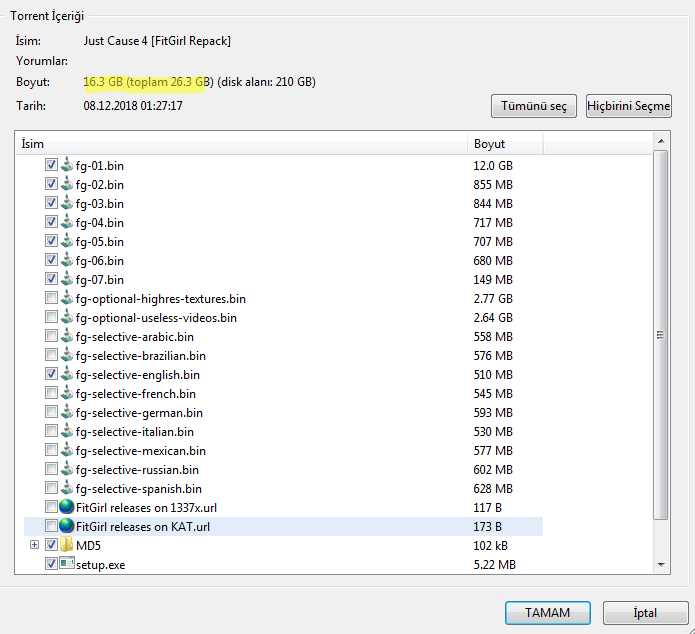Click the setup.exe application icon
Image resolution: width=695 pixels, height=634 pixels.
click(x=67, y=564)
